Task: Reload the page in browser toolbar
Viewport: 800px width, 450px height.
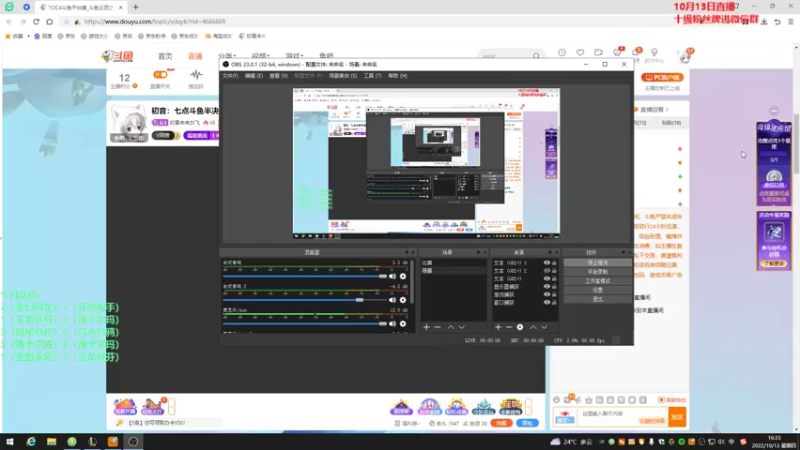Action: (x=36, y=21)
